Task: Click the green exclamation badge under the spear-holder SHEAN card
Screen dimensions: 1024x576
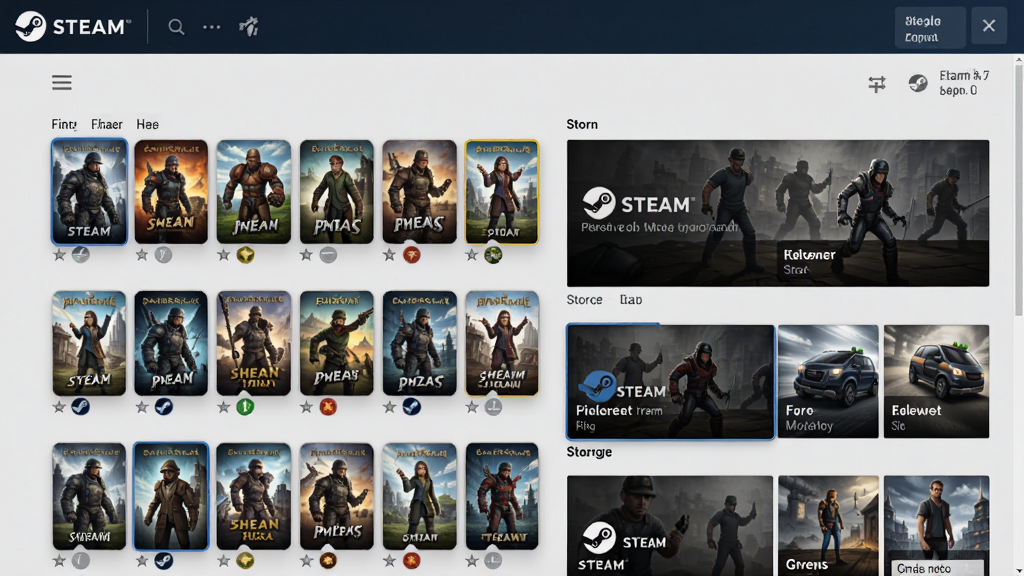Action: [x=246, y=406]
